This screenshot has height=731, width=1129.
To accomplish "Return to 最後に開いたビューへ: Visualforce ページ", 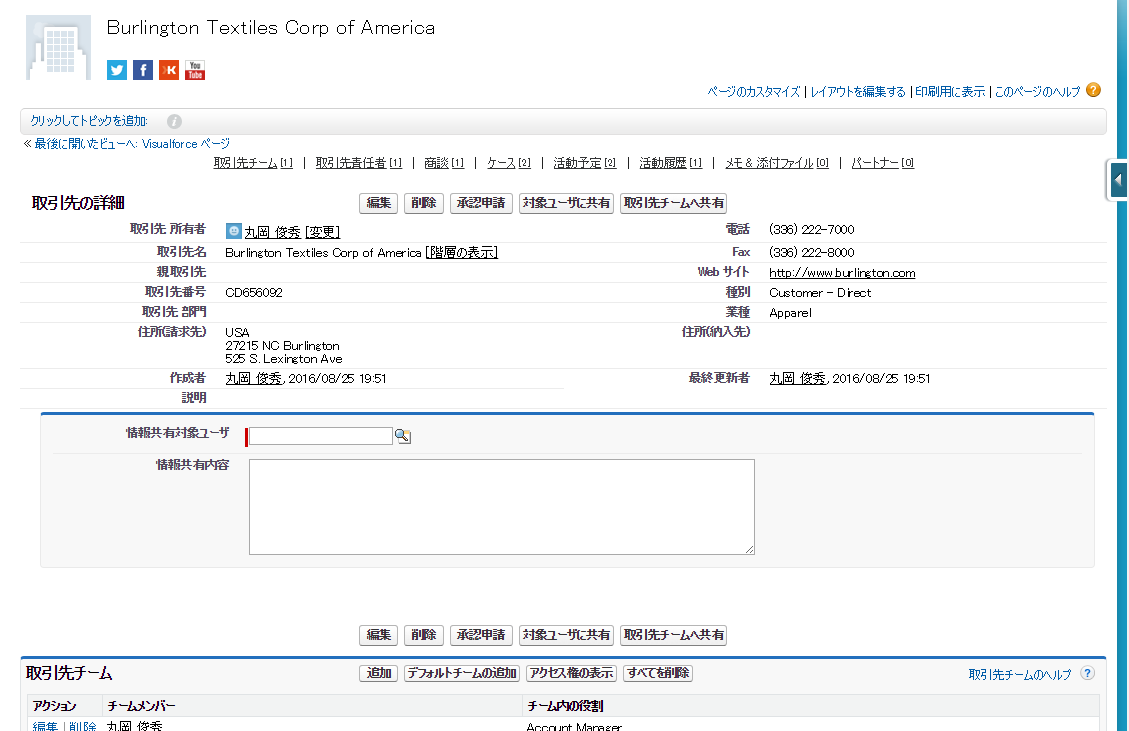I will point(132,144).
